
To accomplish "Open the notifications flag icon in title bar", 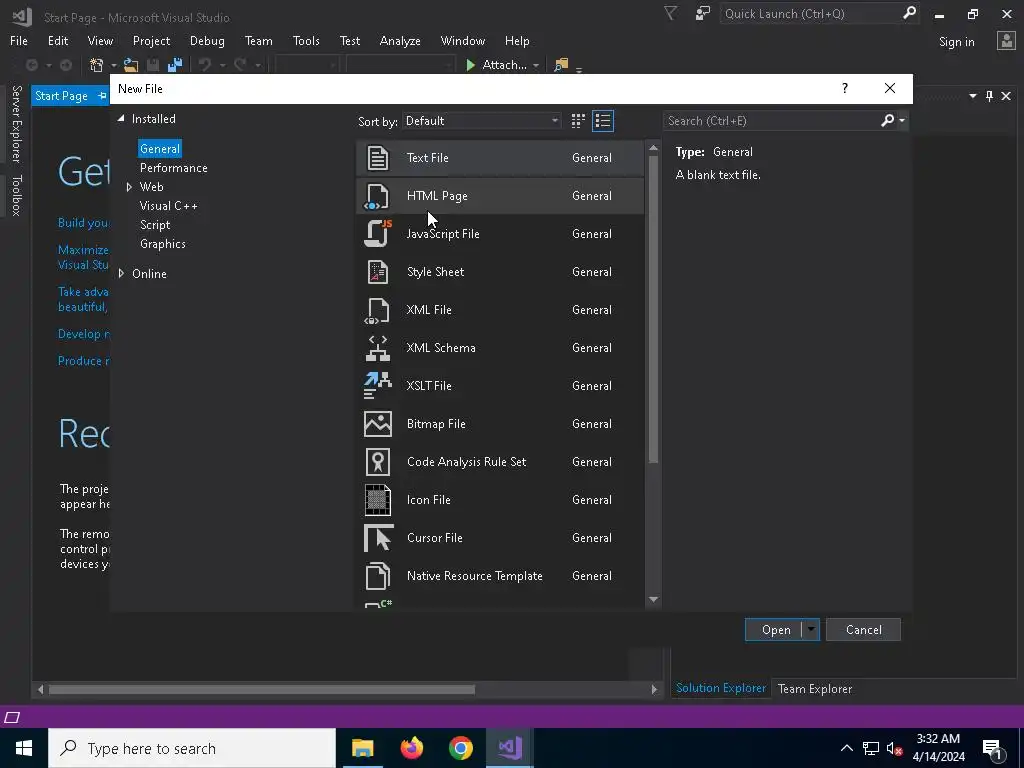I will 670,13.
